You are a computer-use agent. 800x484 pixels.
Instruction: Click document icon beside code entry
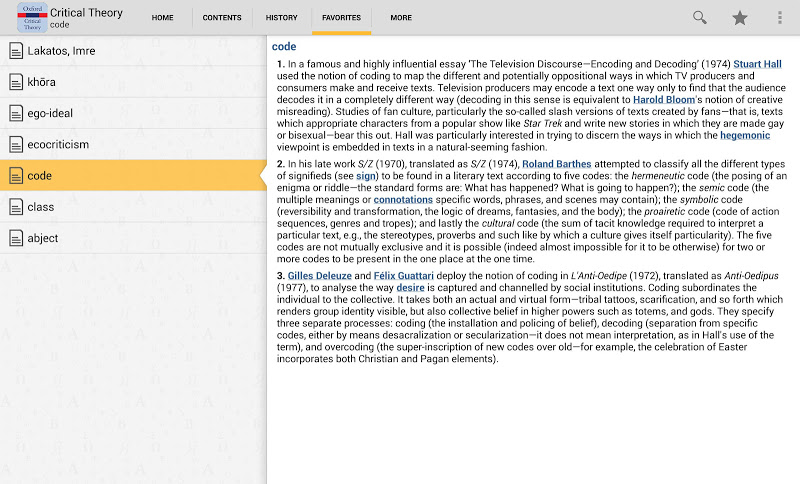click(x=16, y=175)
